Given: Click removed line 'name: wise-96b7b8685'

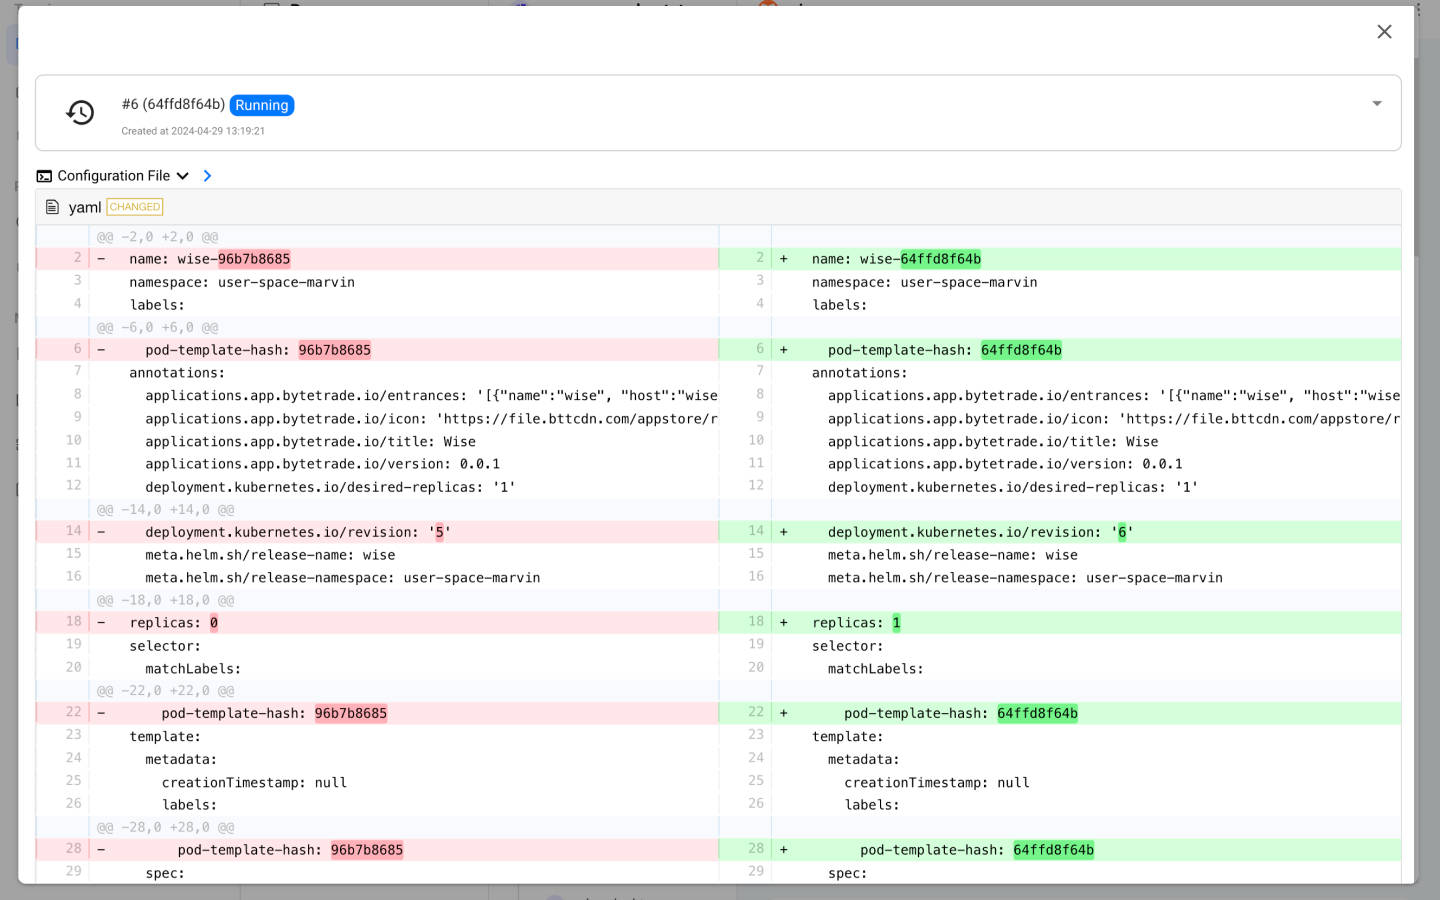Looking at the screenshot, I should 377,259.
